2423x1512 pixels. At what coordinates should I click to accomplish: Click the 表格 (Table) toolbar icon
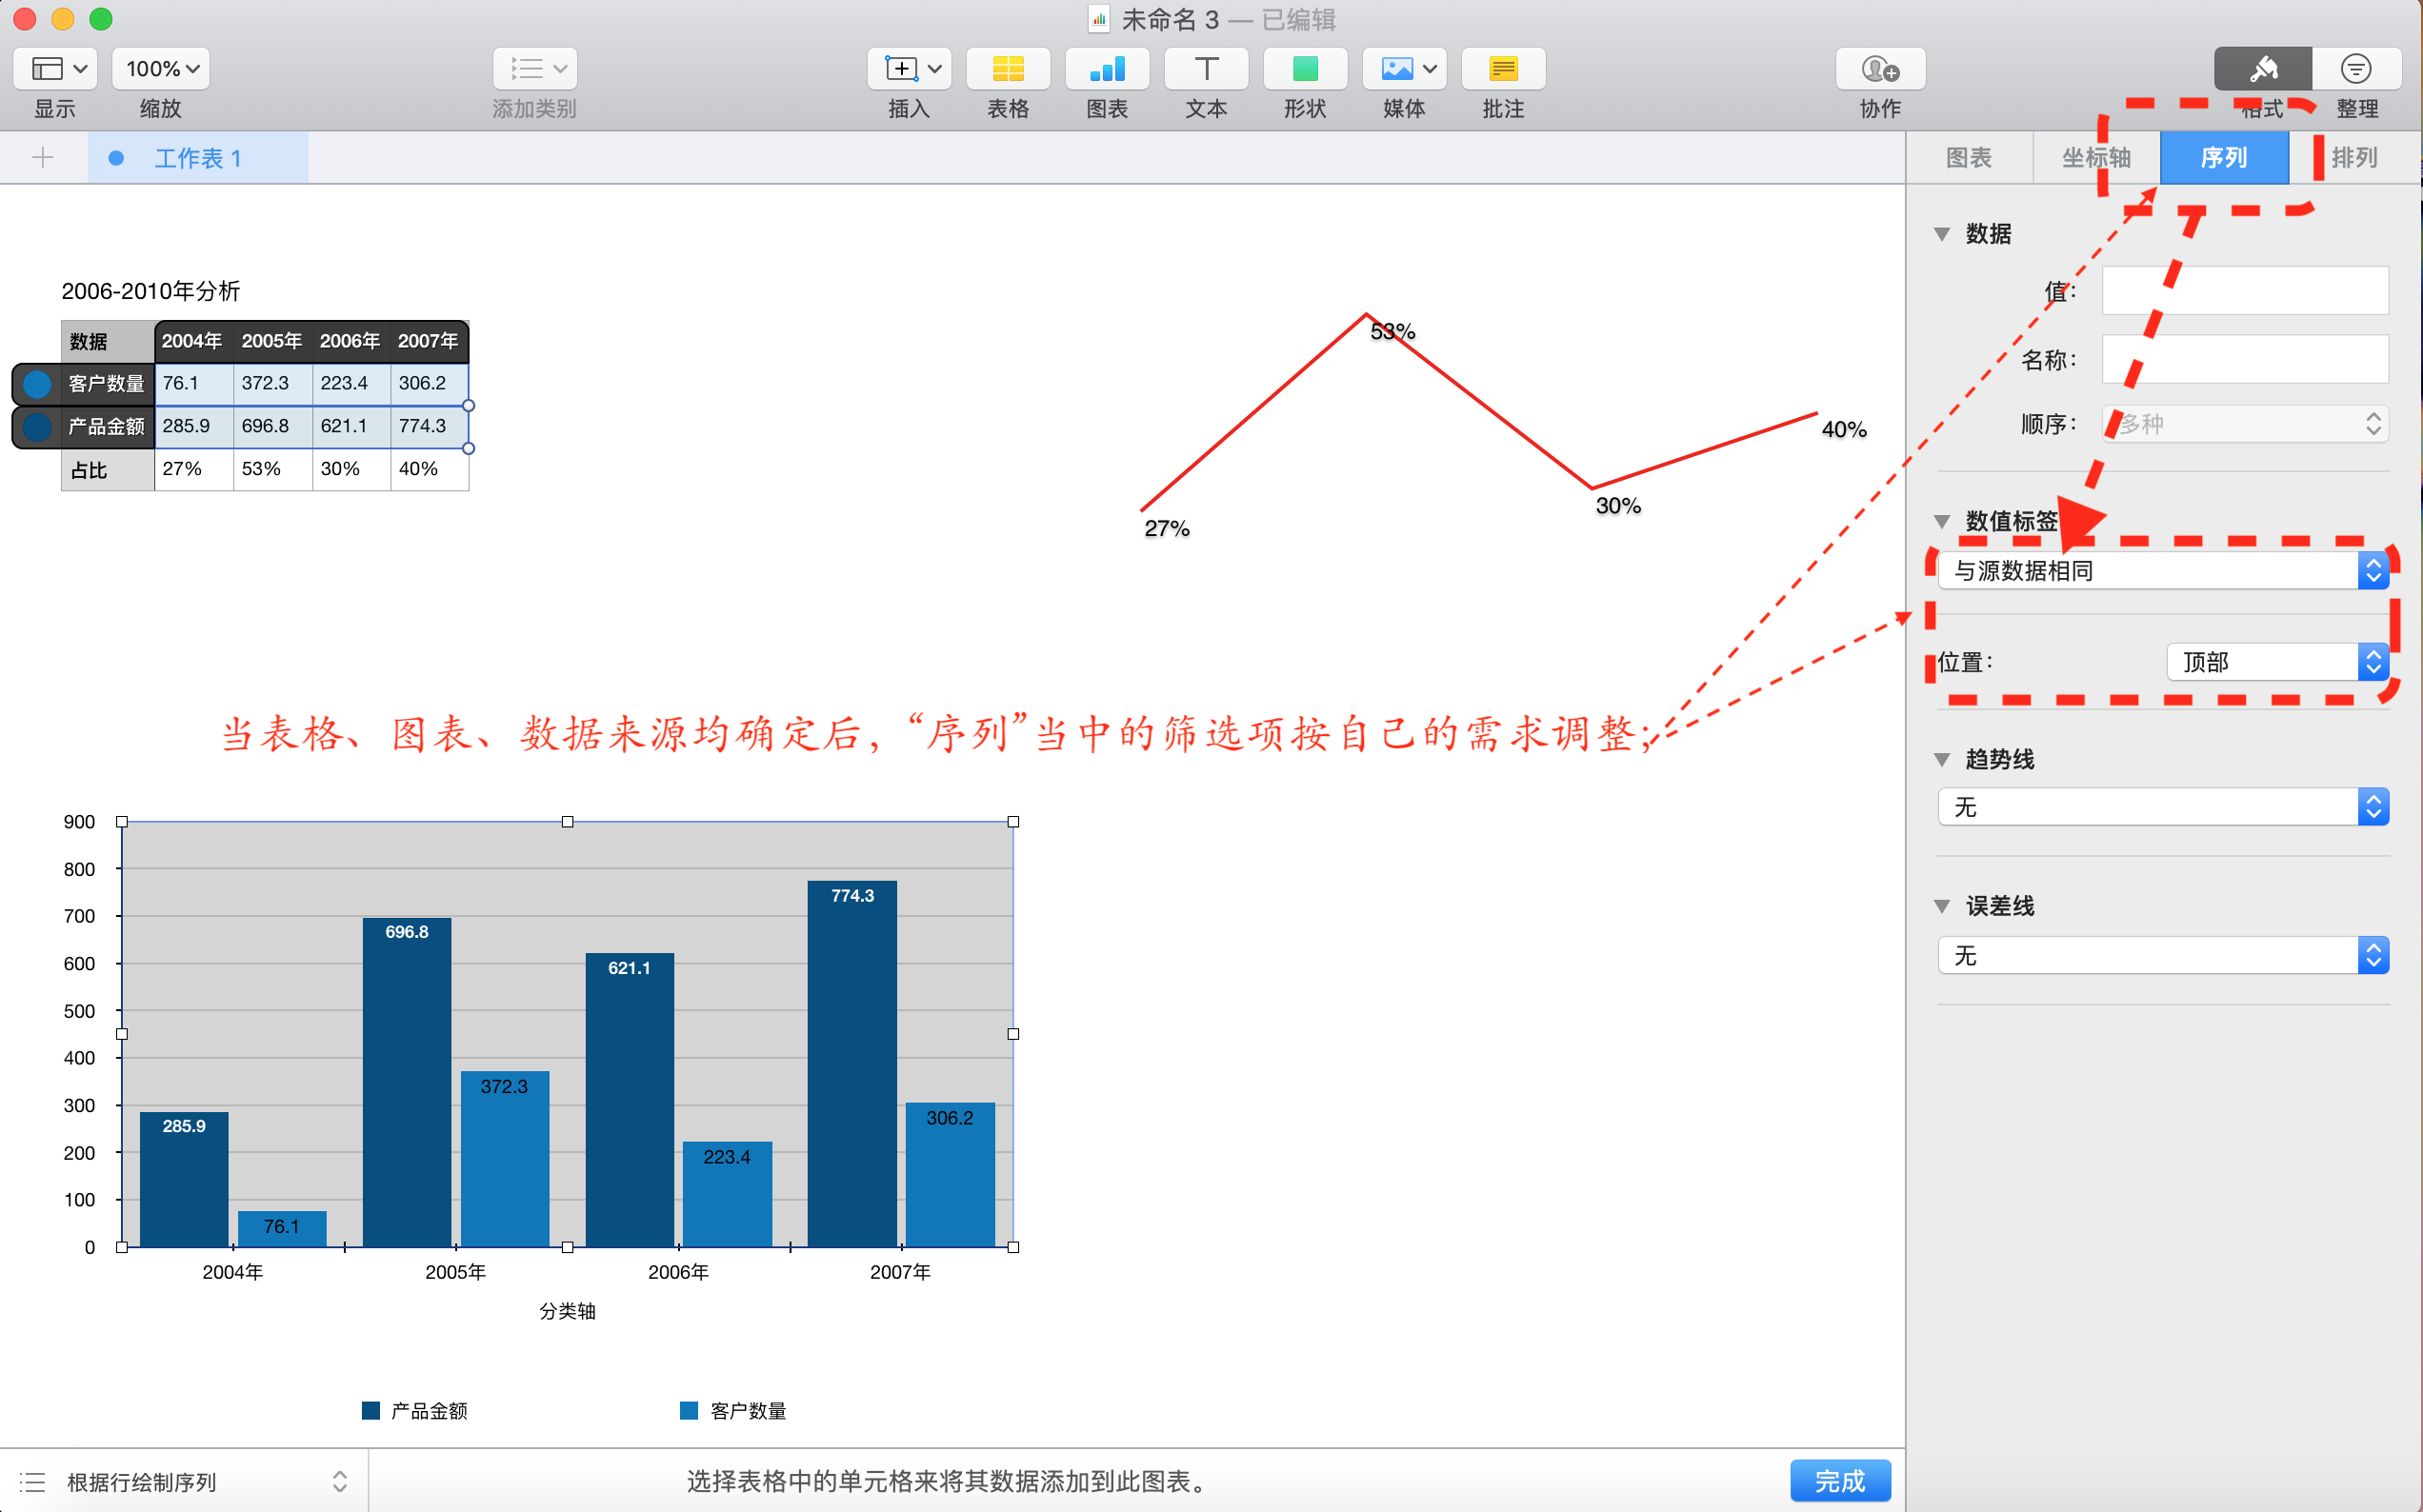(x=1007, y=69)
